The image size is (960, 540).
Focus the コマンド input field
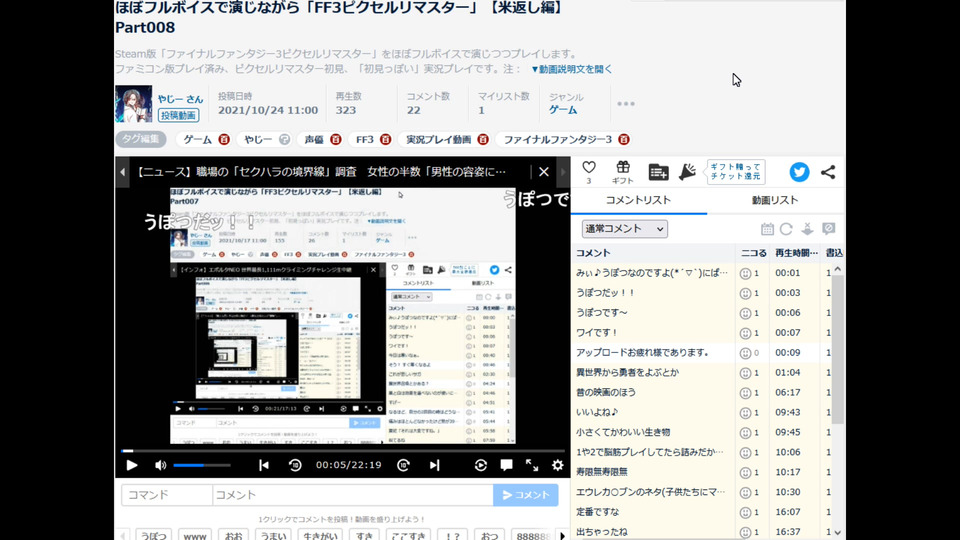167,495
